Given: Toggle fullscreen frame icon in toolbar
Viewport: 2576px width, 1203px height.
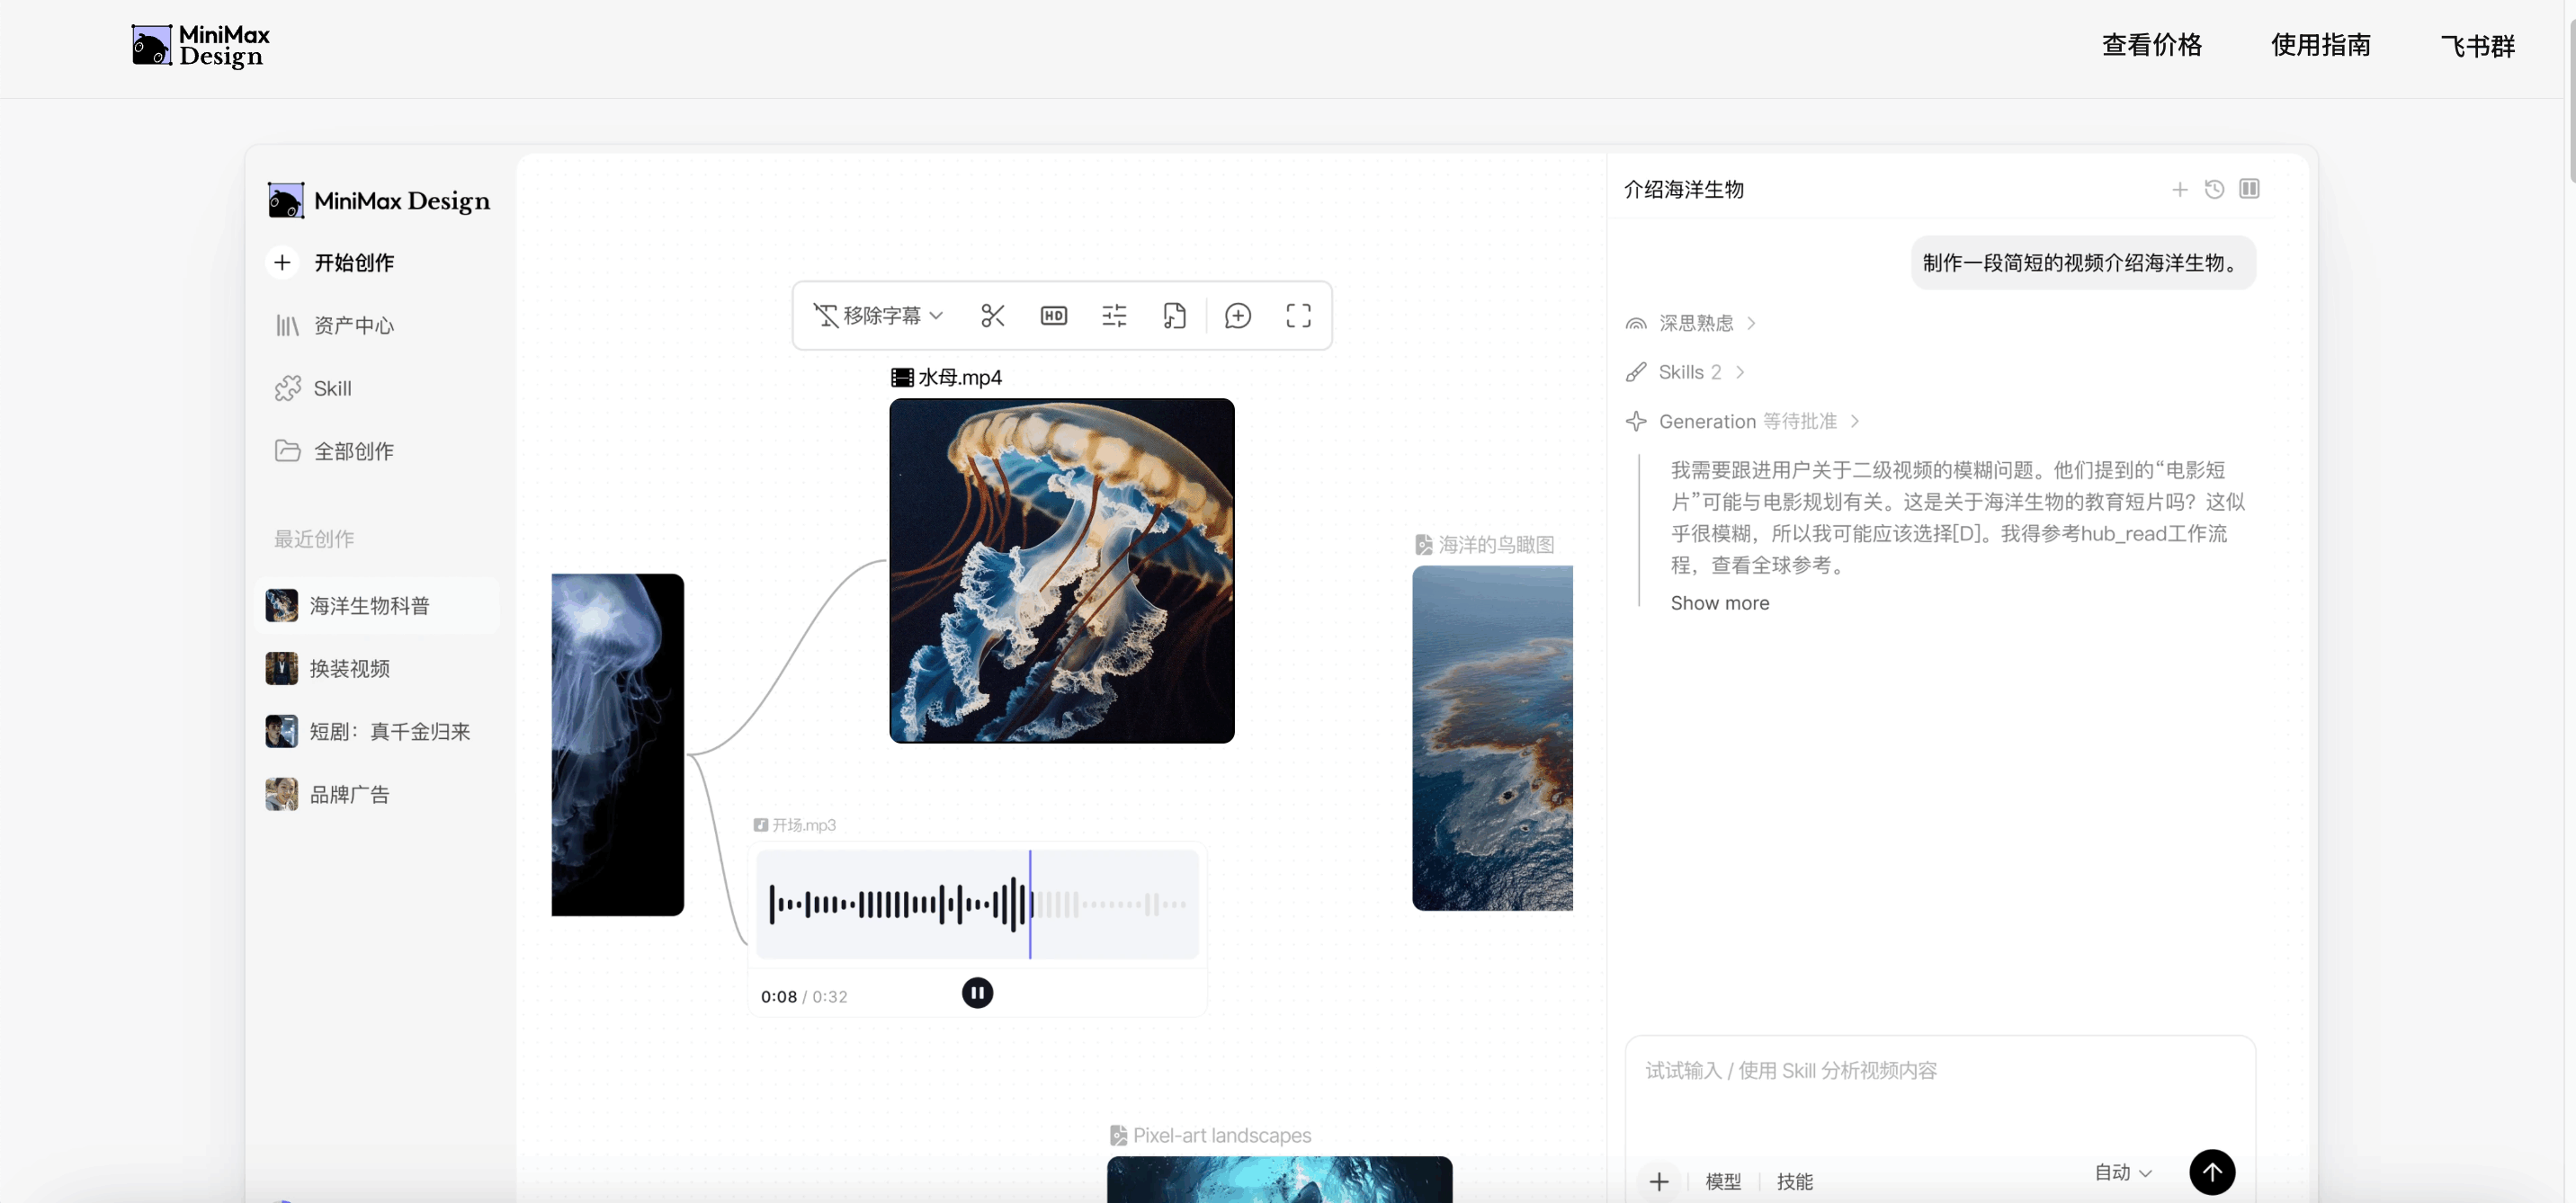Looking at the screenshot, I should click(x=1298, y=316).
